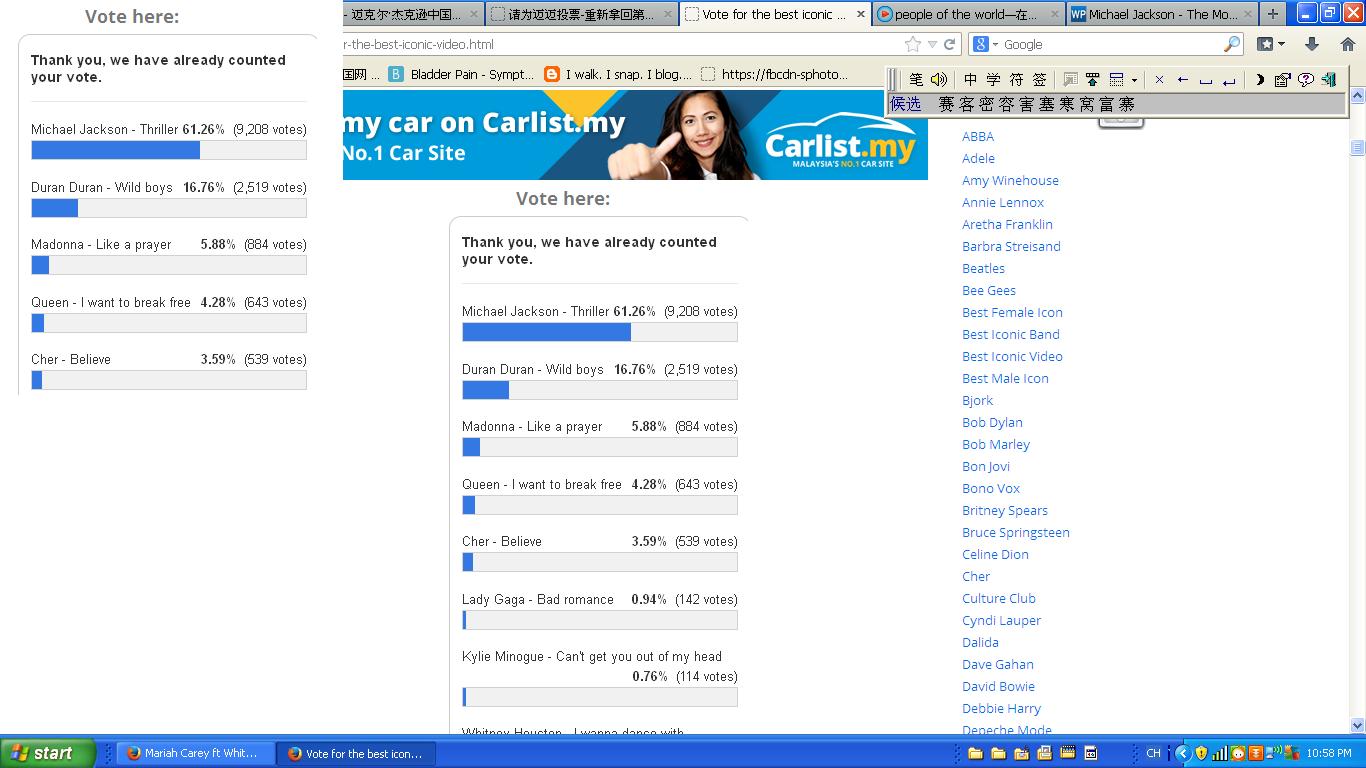Toggle the 中 language mode on IME toolbar
1366x768 pixels.
coord(970,80)
